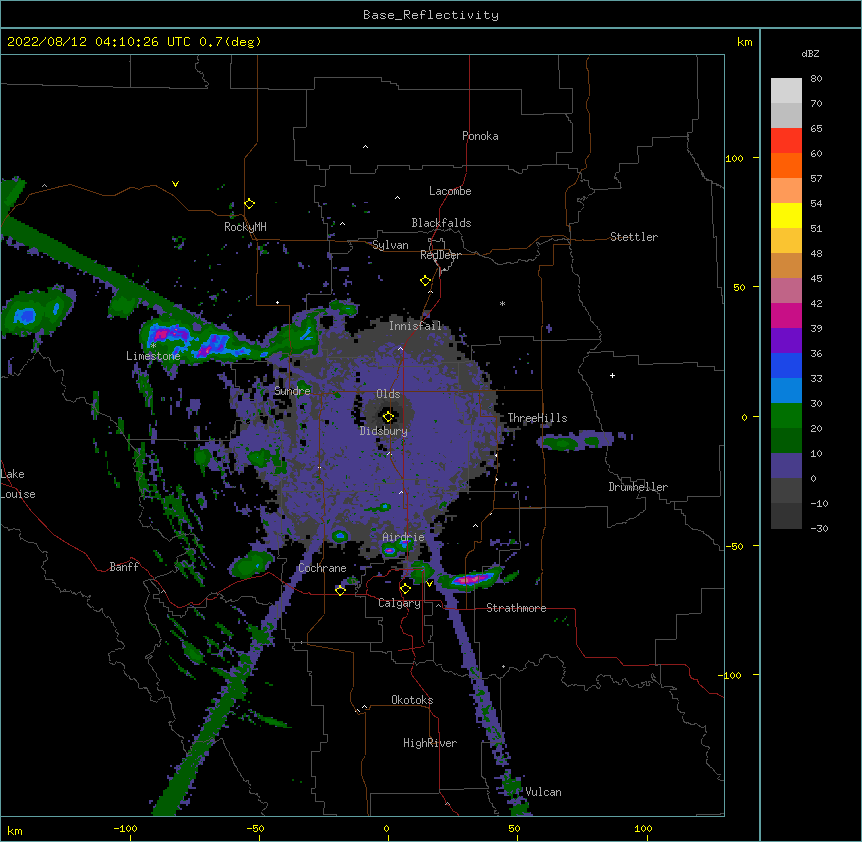Click the Strathmore city label
This screenshot has width=862, height=842.
click(516, 608)
